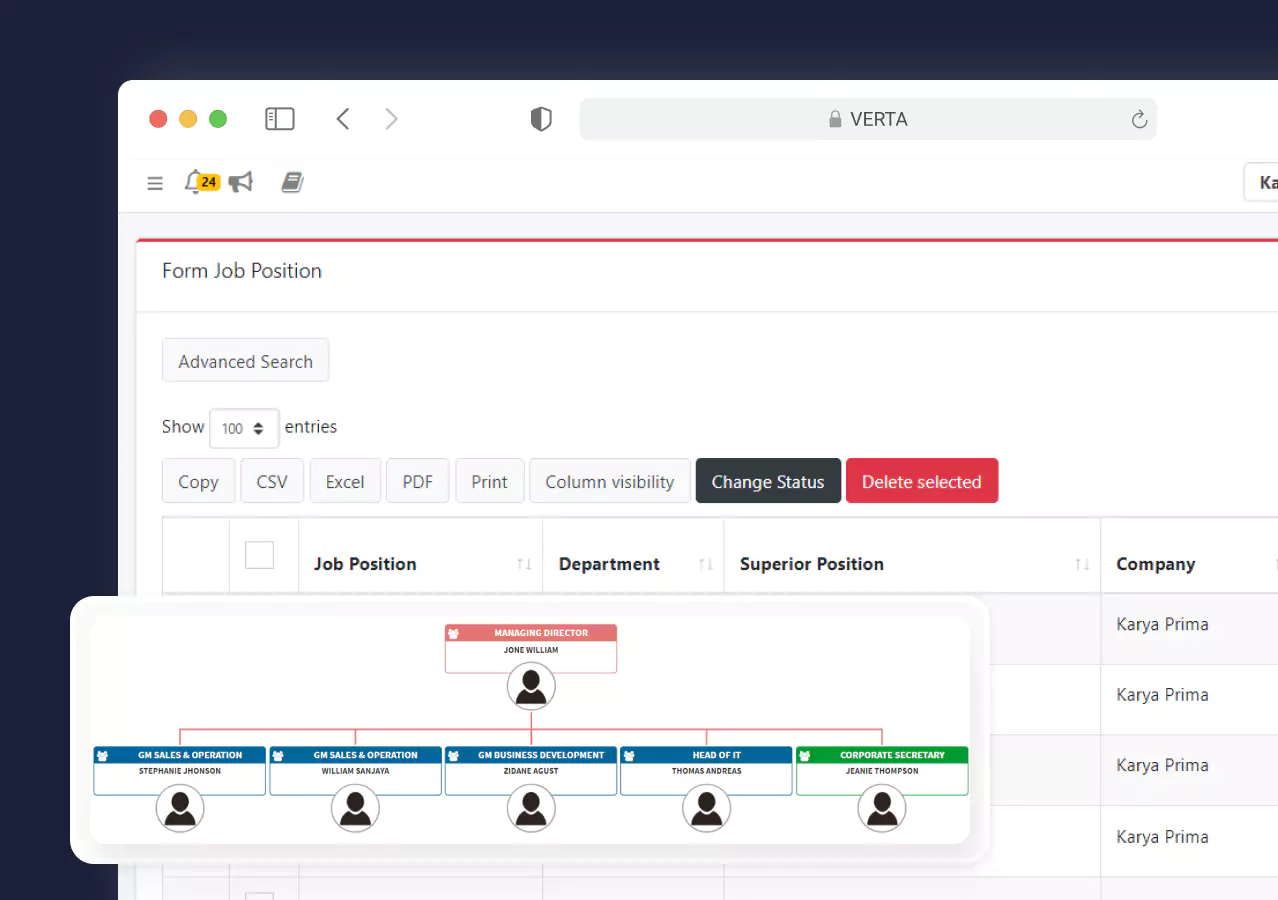The width and height of the screenshot is (1278, 900).
Task: Click the megaphone announcements icon
Action: [x=241, y=182]
